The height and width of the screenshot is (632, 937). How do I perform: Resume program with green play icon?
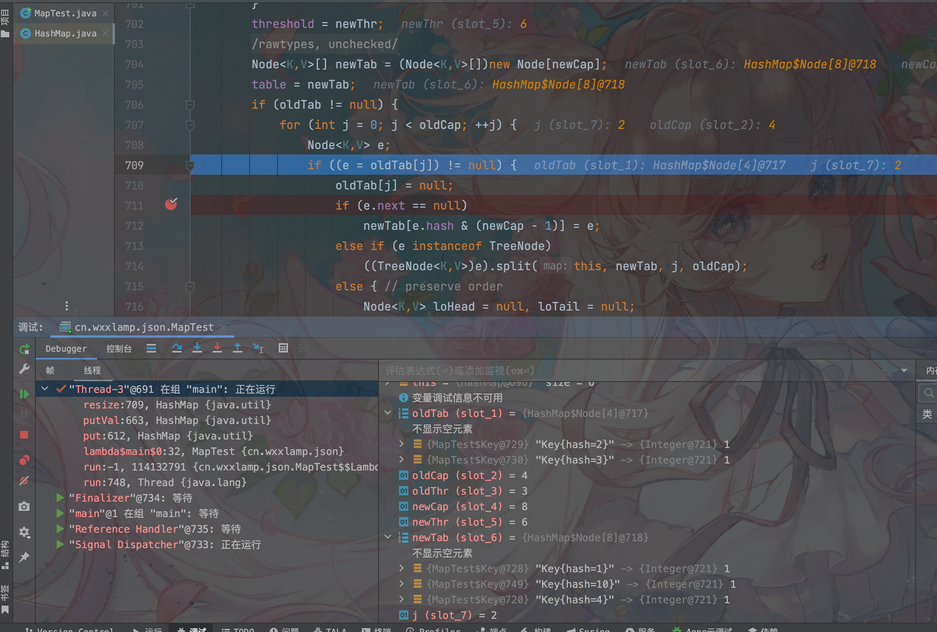(x=24, y=394)
